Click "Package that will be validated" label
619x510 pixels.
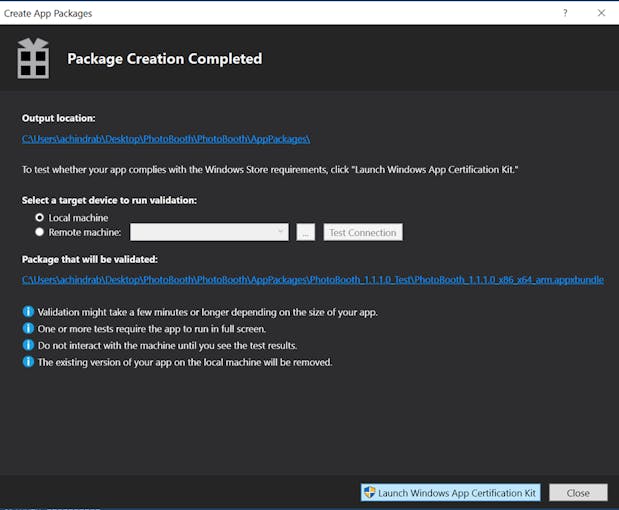(90, 259)
